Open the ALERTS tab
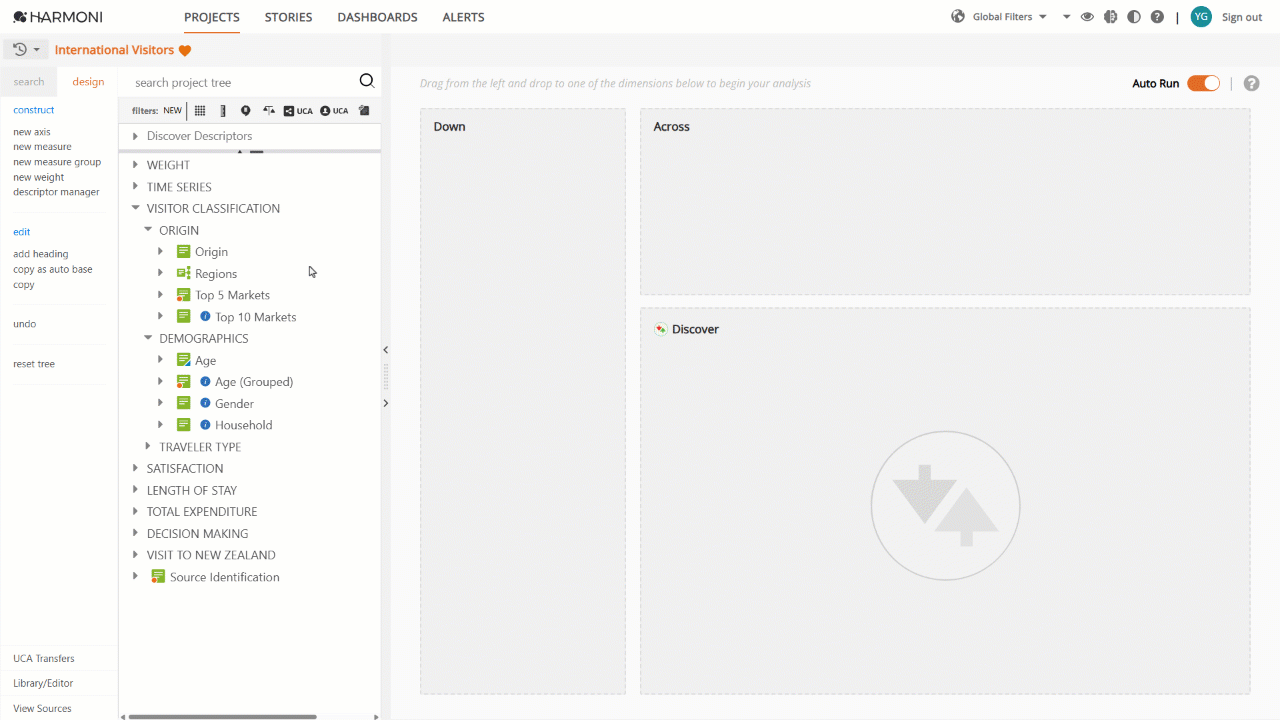Image resolution: width=1280 pixels, height=720 pixels. point(463,17)
